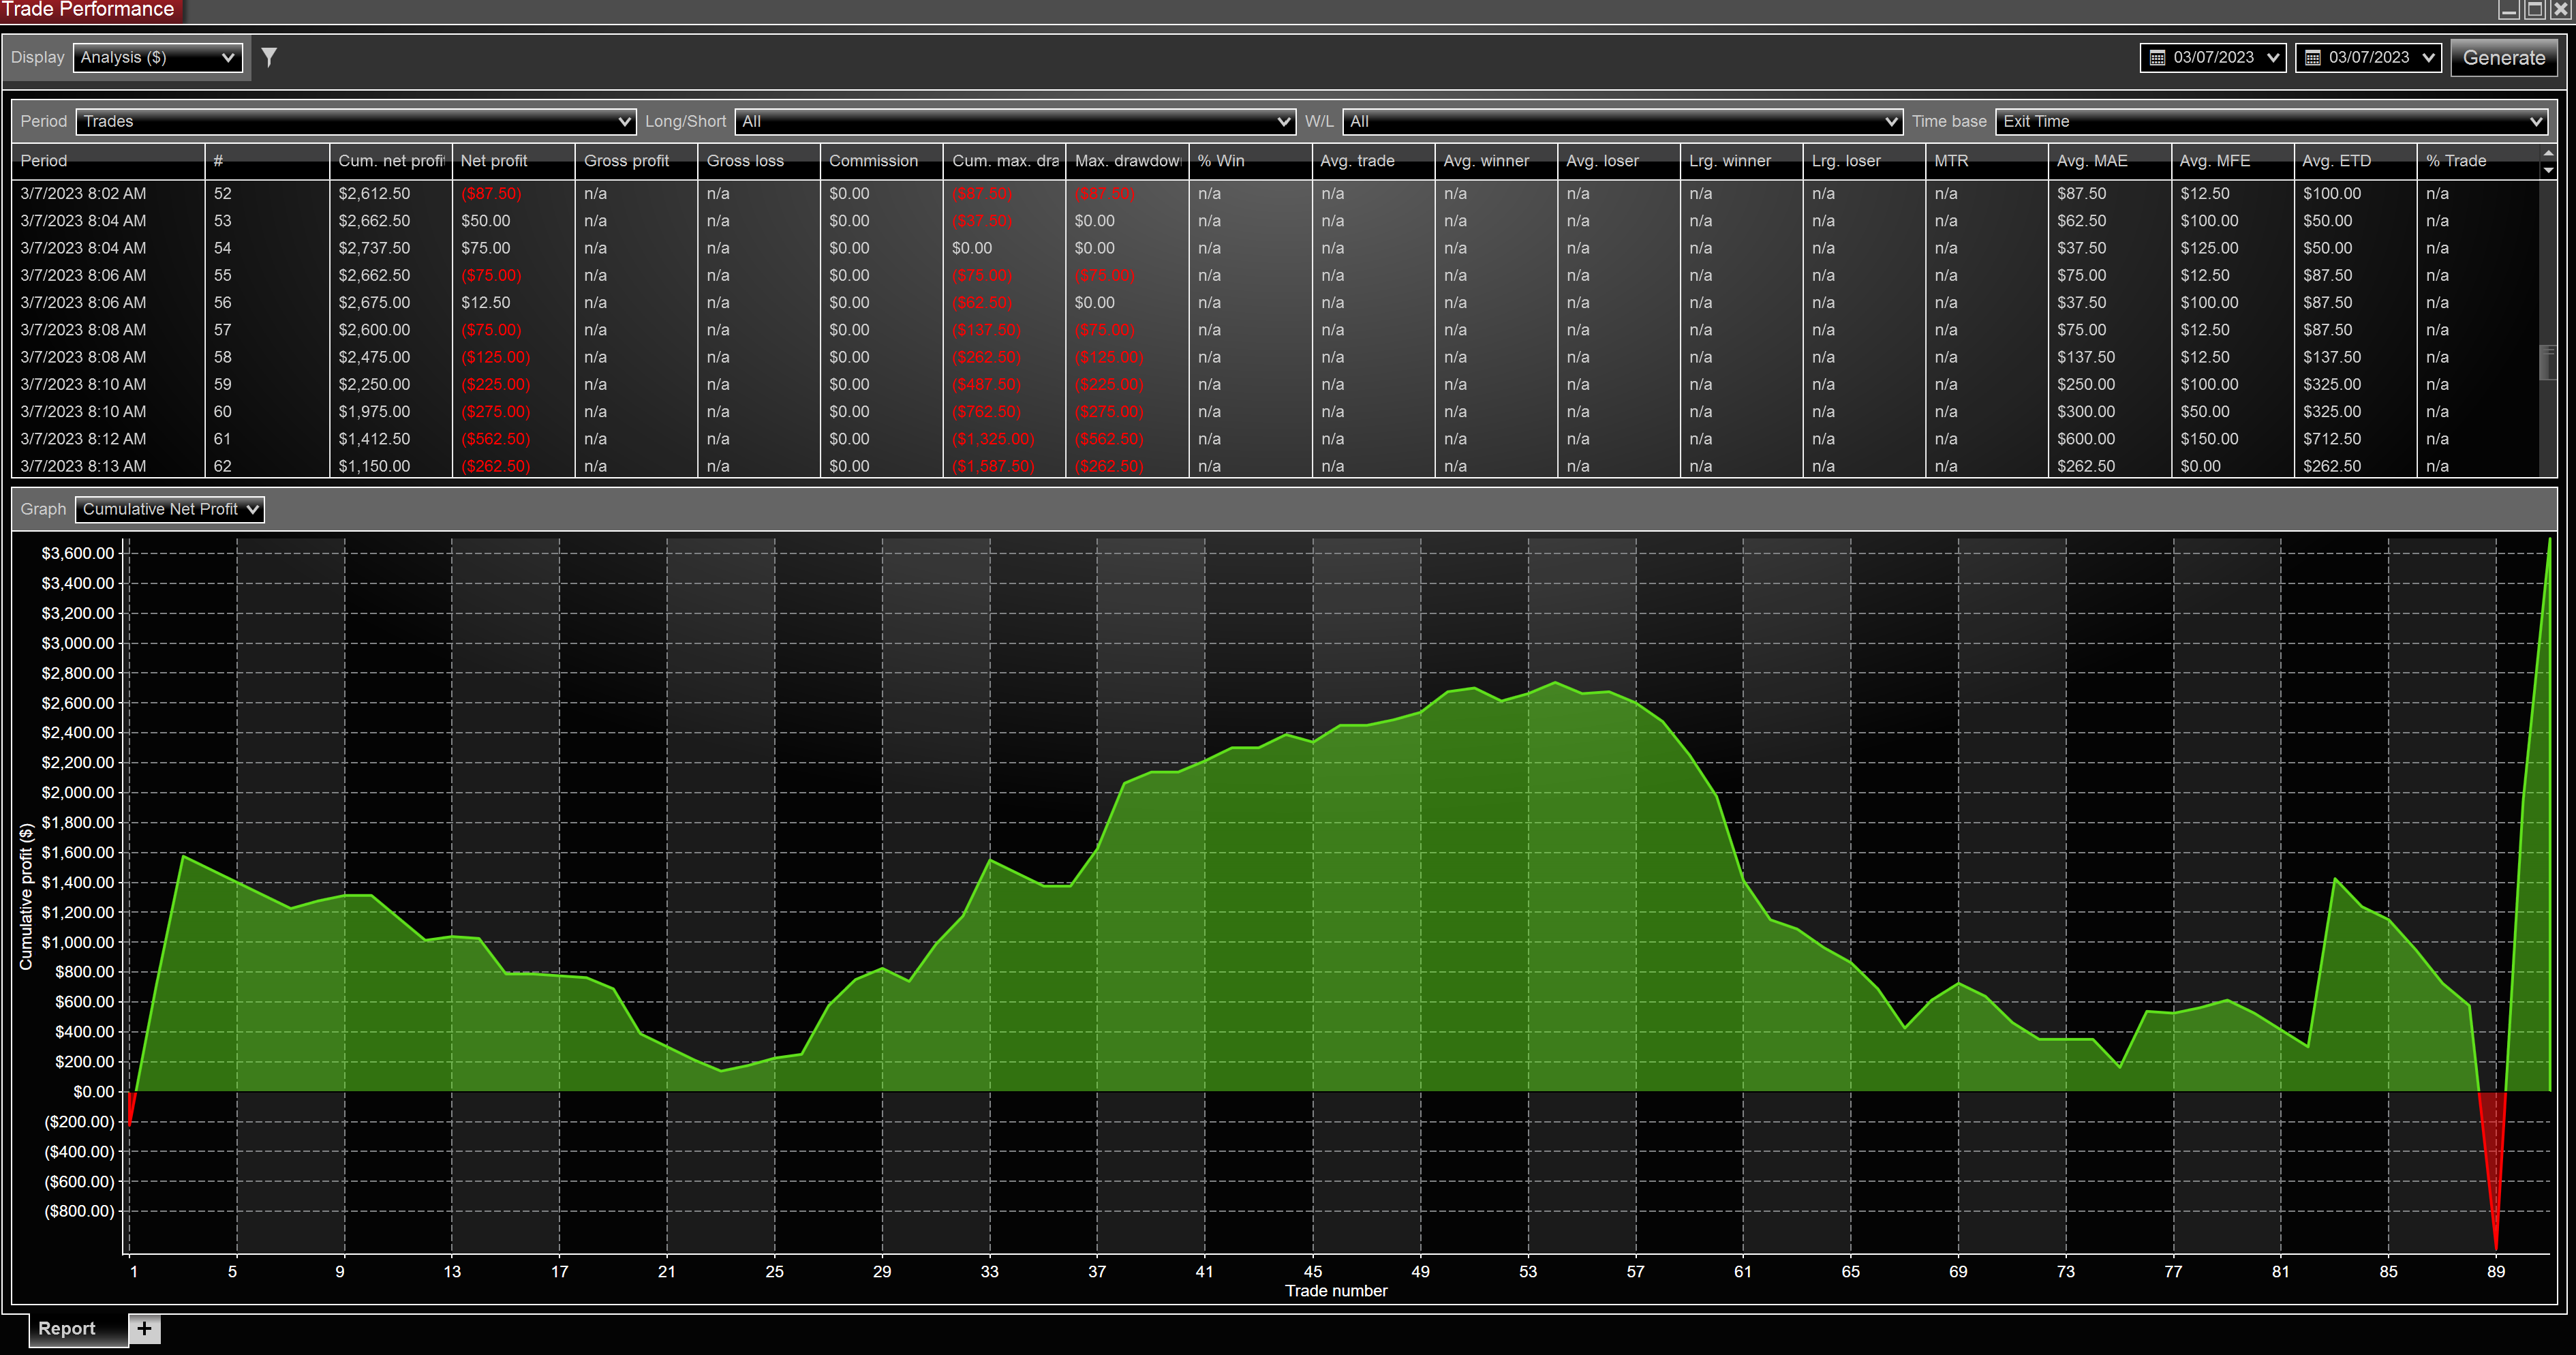
Task: Expand the end date 03/07/2023 picker
Action: pos(2368,57)
